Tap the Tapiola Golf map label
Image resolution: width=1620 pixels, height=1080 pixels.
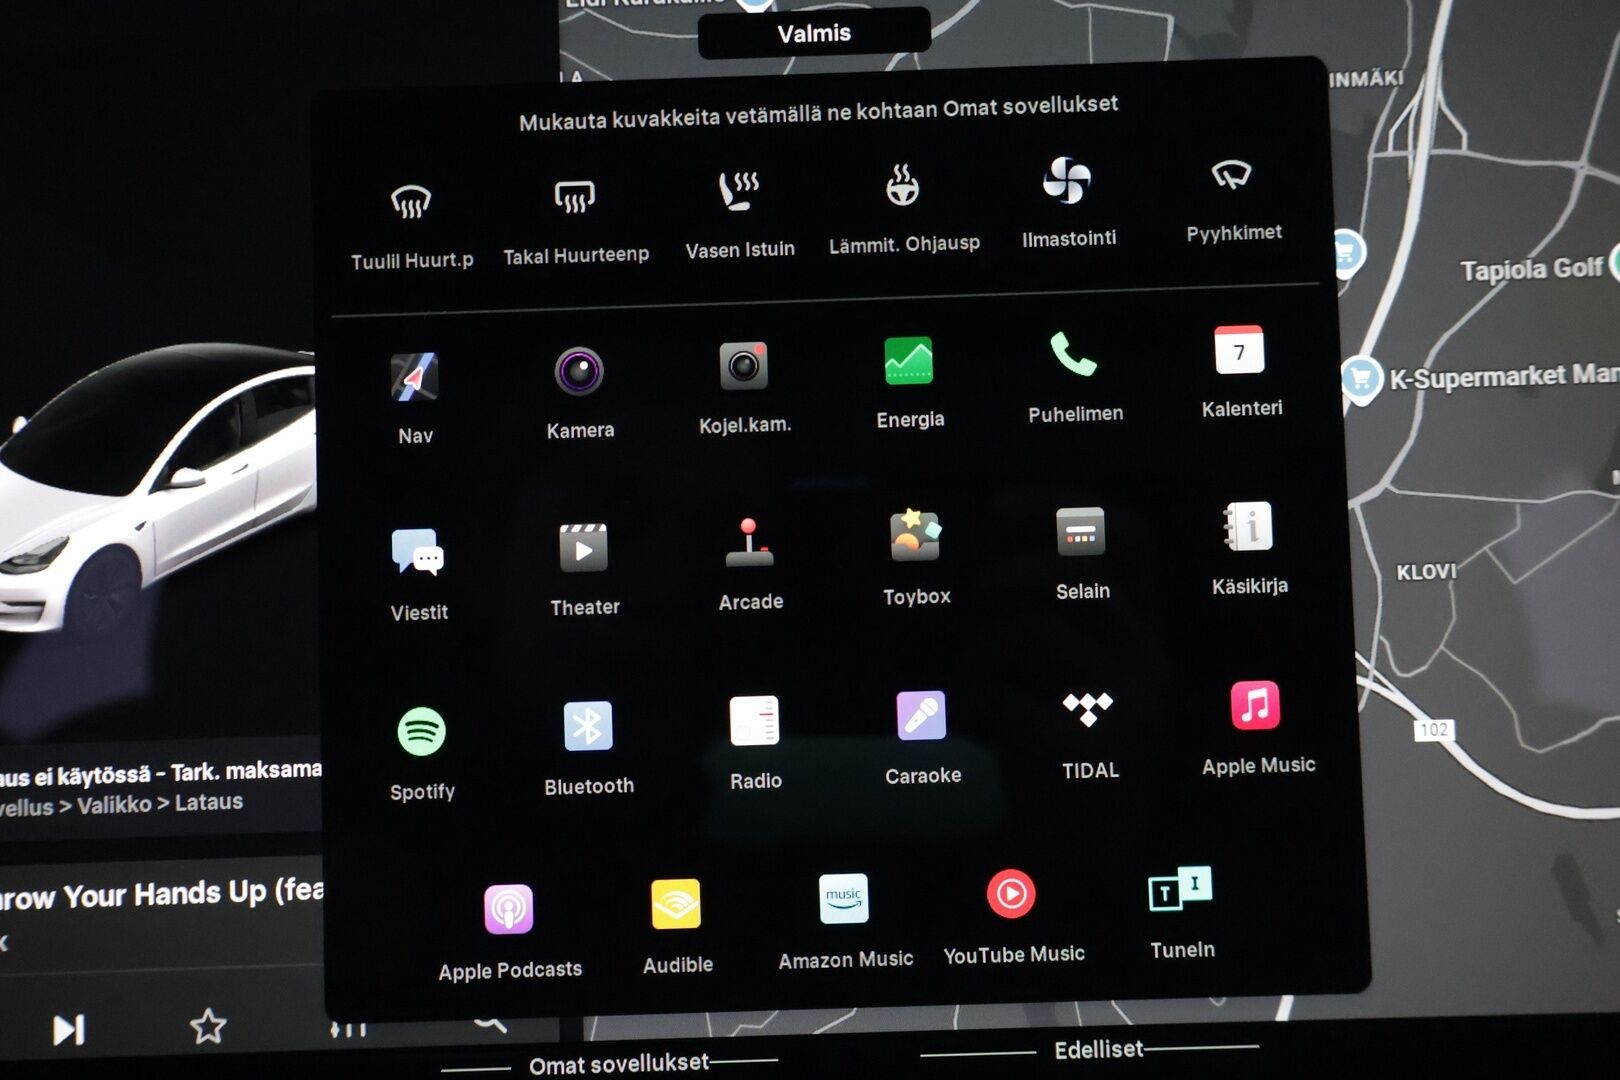[1531, 269]
